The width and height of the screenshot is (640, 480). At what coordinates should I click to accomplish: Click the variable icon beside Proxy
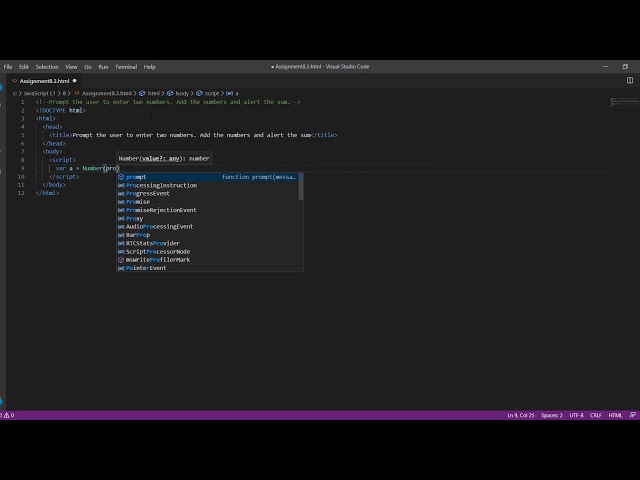[121, 218]
